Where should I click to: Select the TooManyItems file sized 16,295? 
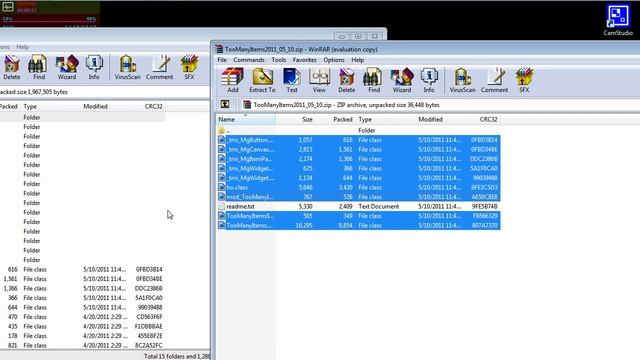(358, 225)
